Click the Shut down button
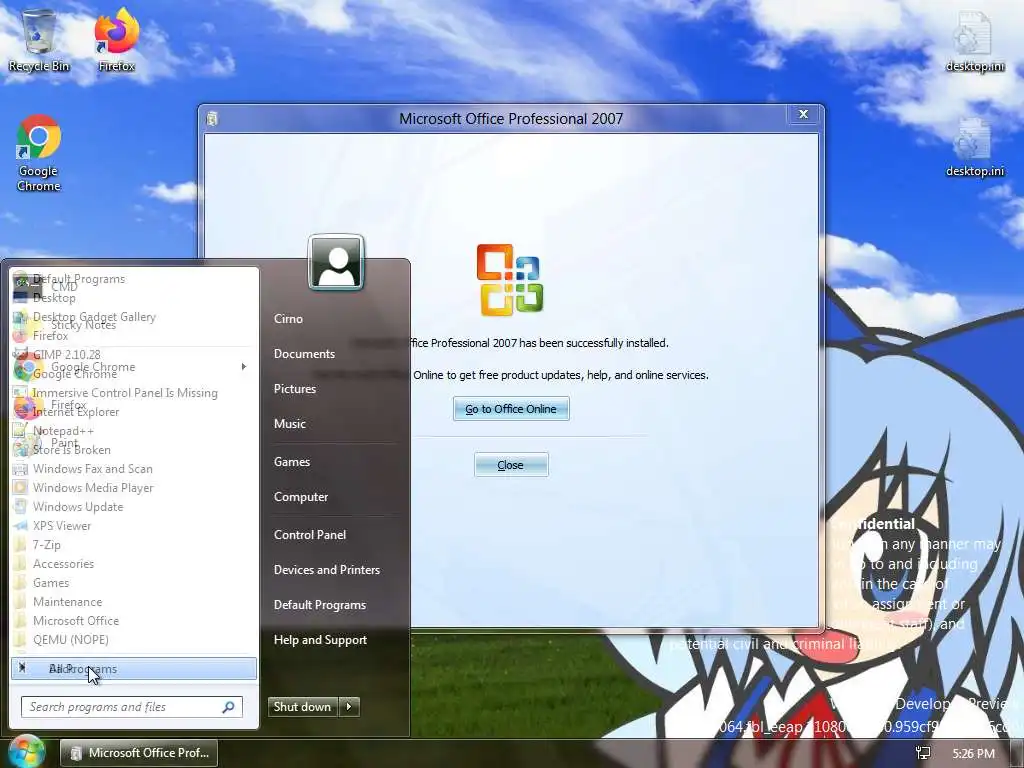This screenshot has width=1024, height=768. coord(303,707)
